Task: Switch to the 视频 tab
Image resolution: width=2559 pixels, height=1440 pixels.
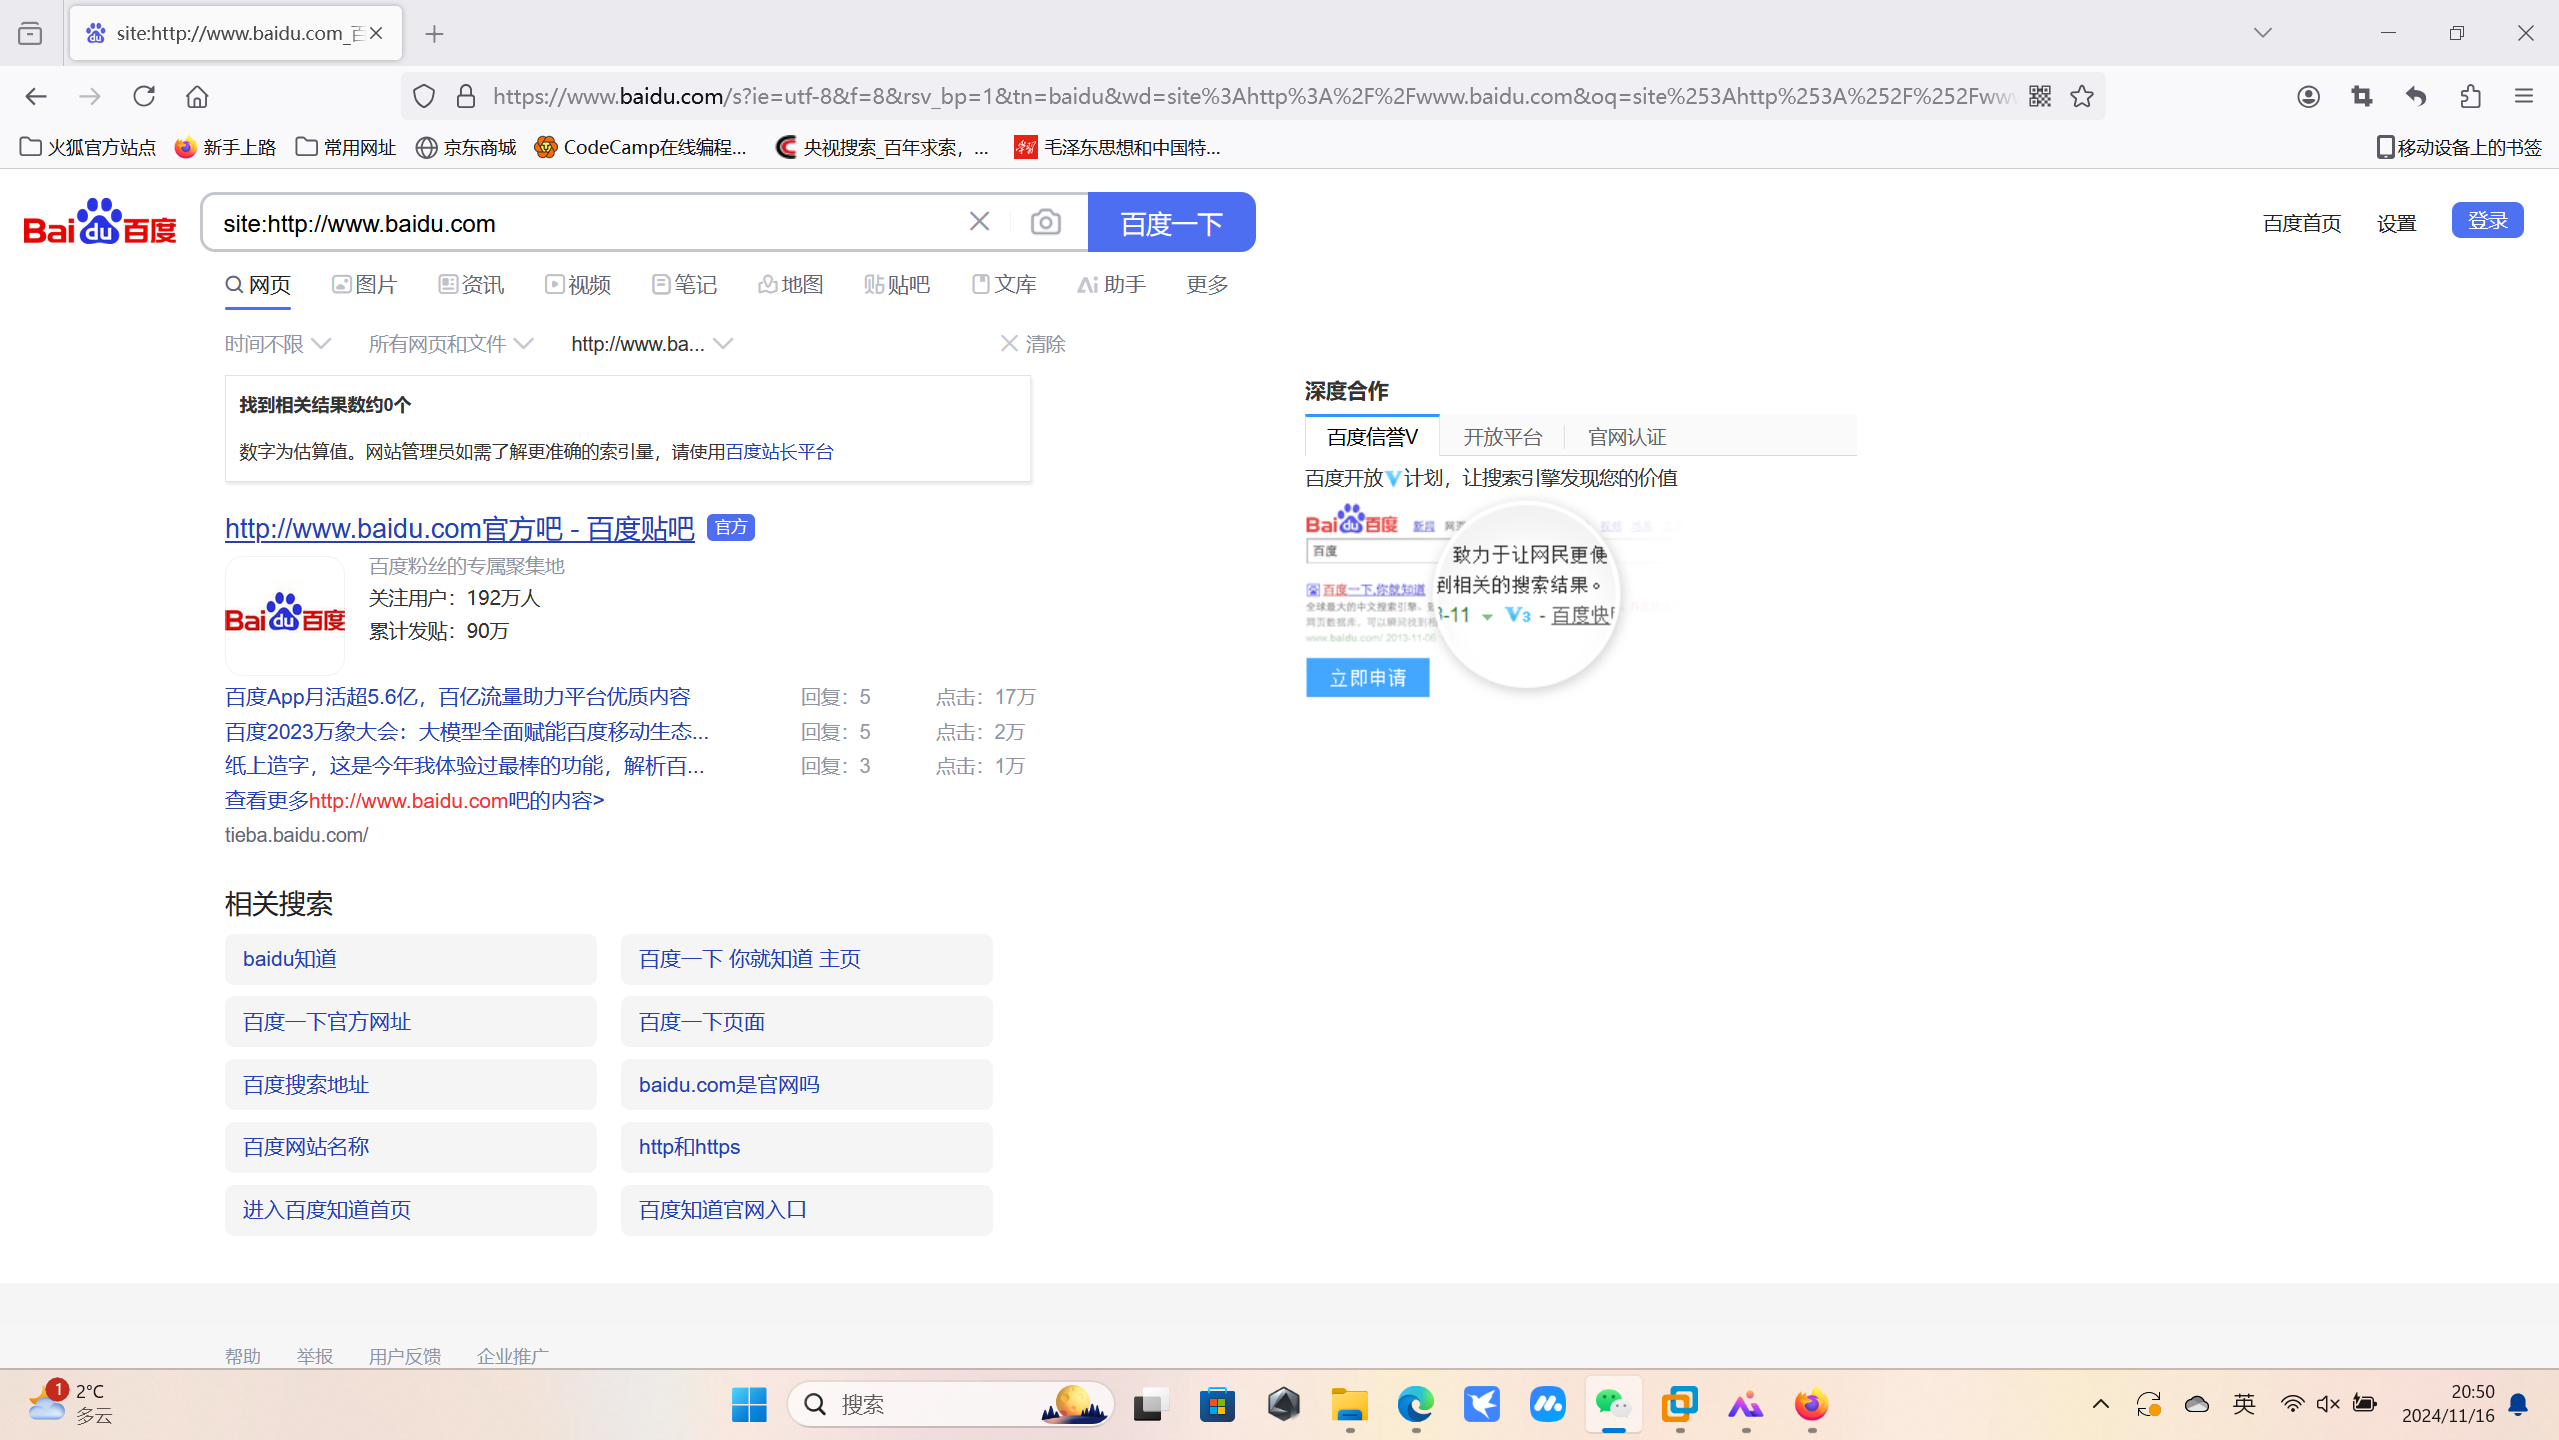Action: (x=578, y=285)
